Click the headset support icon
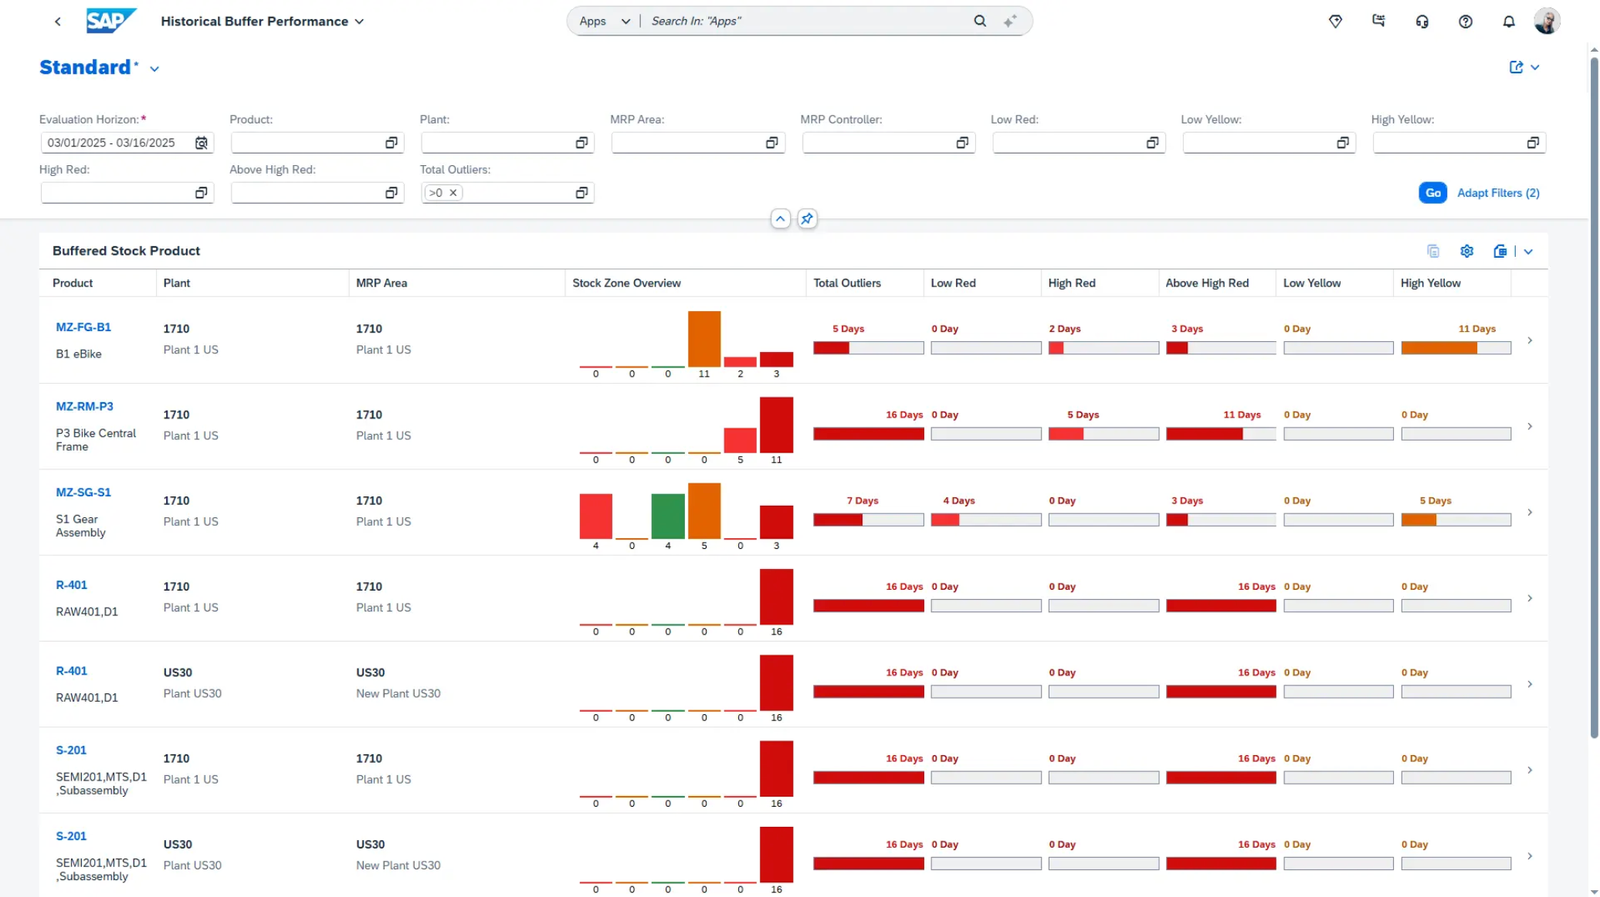The width and height of the screenshot is (1600, 897). pos(1422,21)
